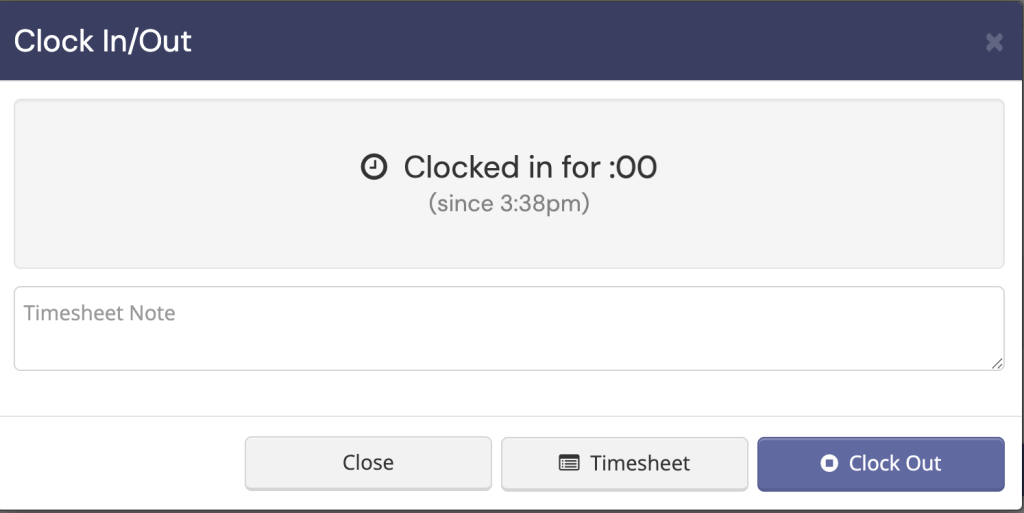Click the "(since 3:38pm)" timestamp text
1024x513 pixels.
508,204
